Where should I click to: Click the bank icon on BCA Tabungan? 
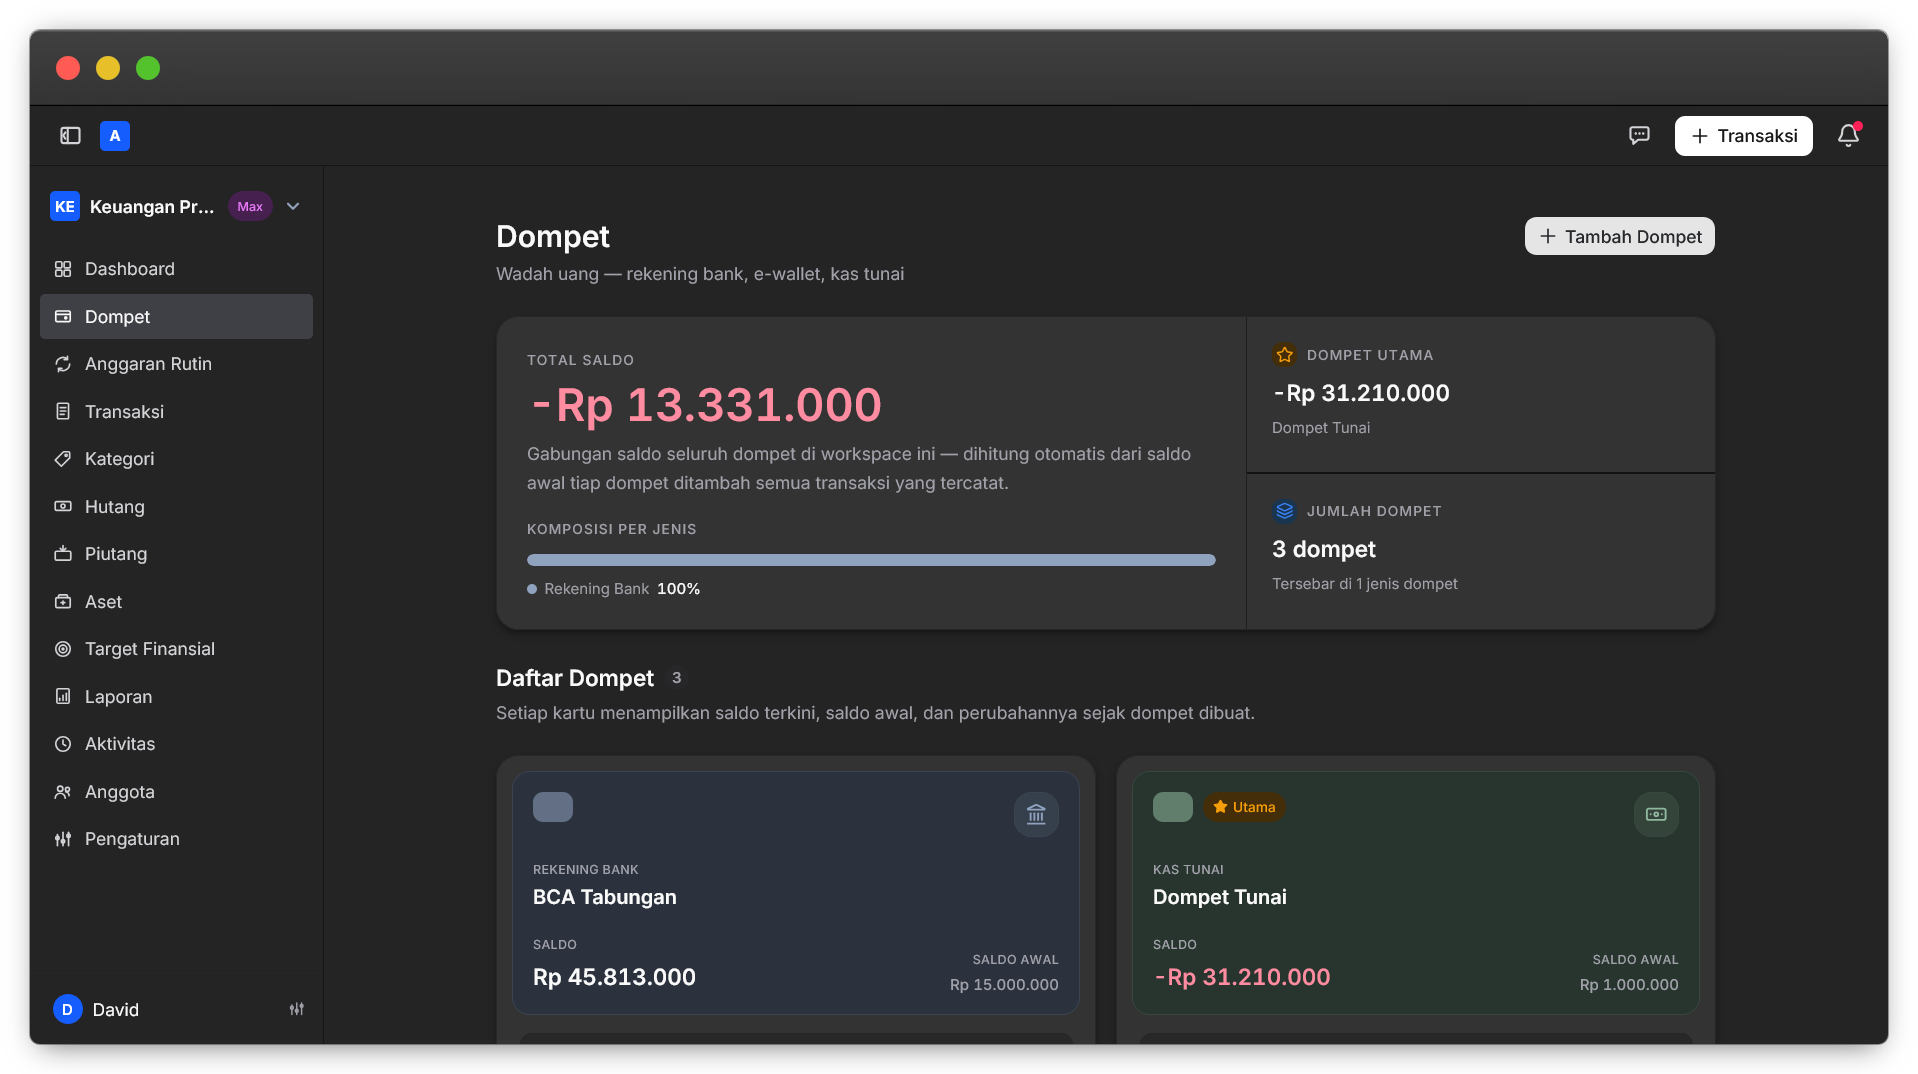[1036, 814]
